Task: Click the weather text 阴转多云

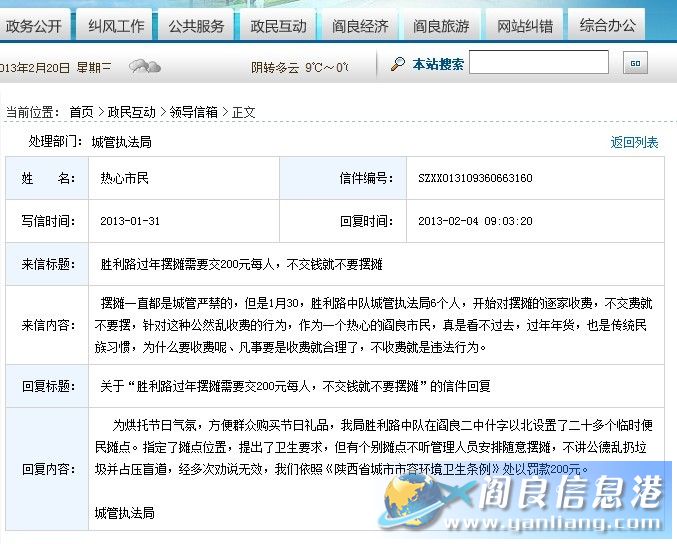Action: [x=275, y=67]
